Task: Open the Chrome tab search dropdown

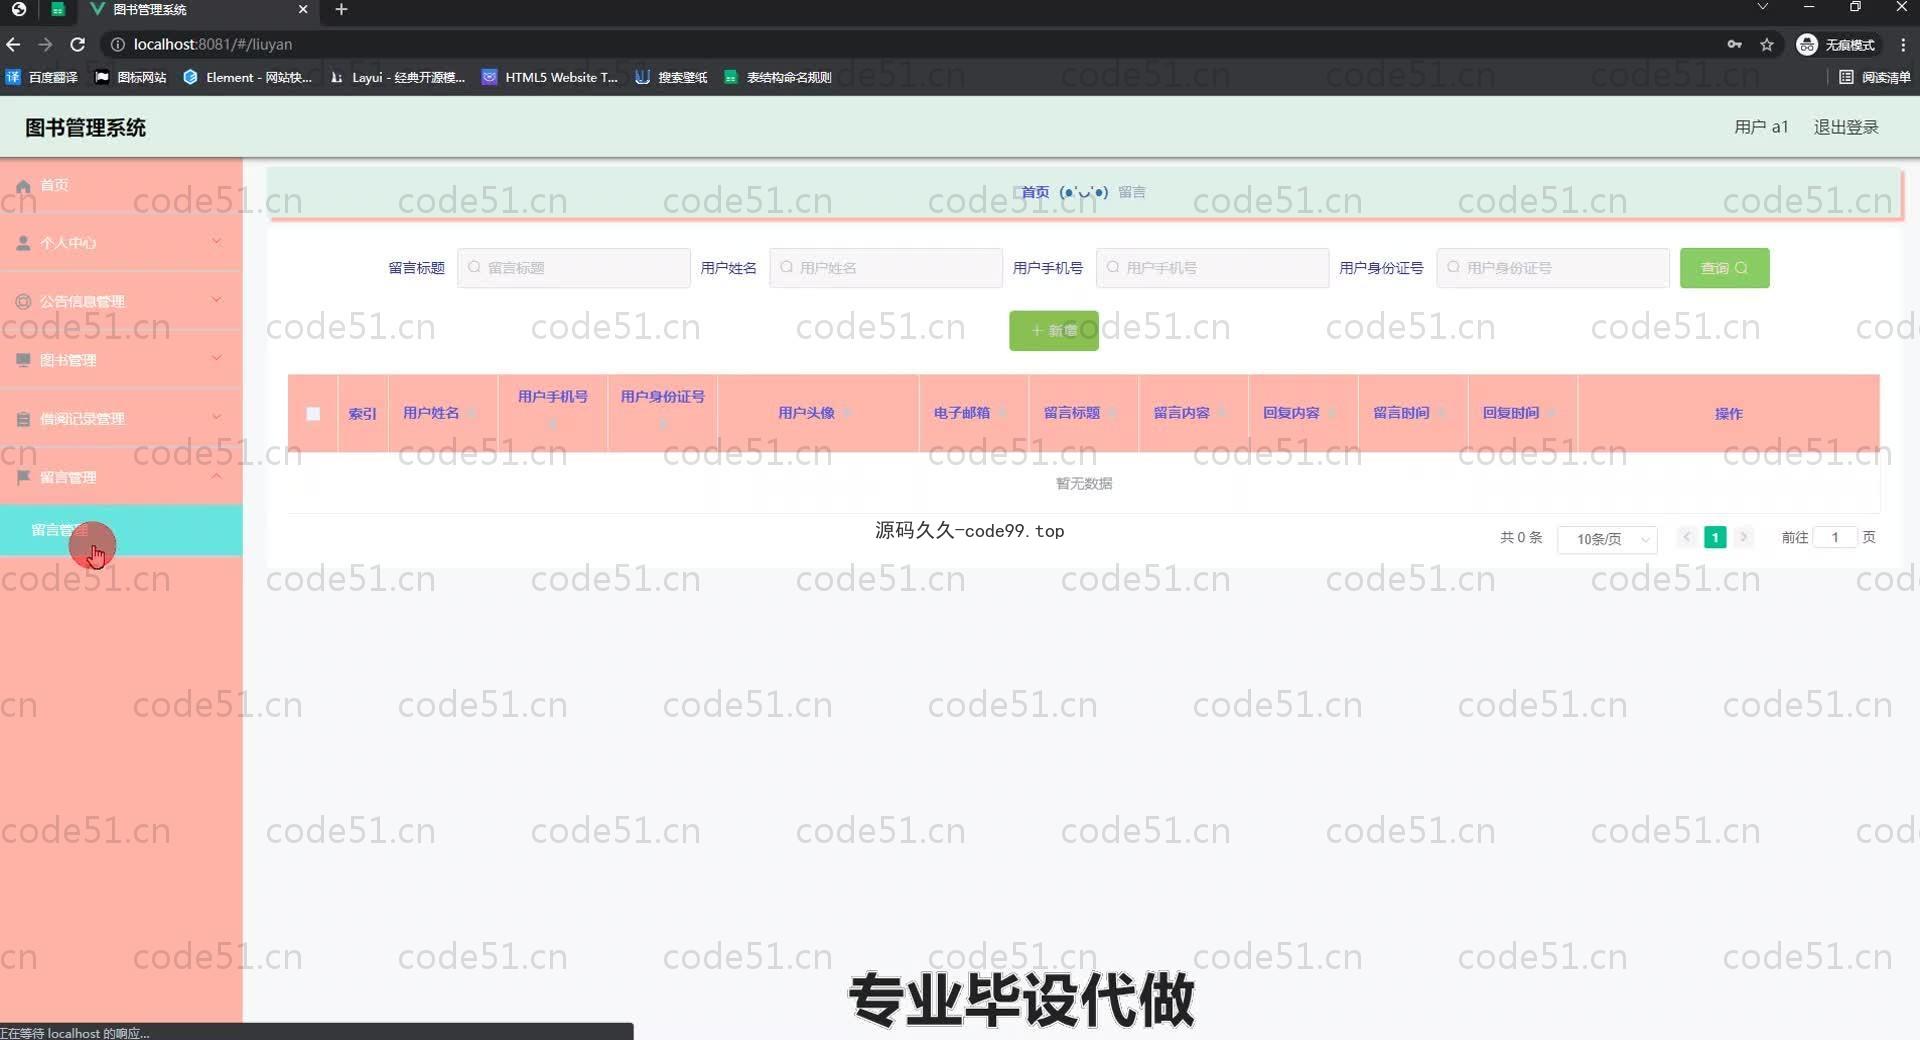Action: (x=1763, y=7)
